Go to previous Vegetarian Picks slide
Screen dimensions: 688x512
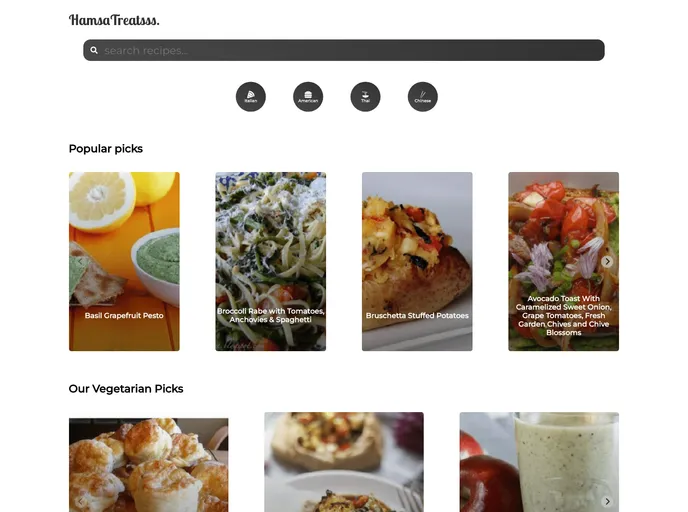click(80, 501)
